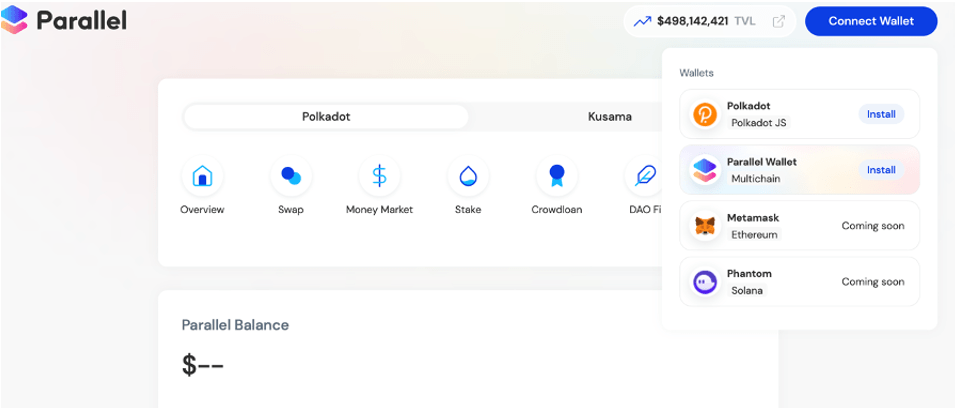
Task: Click the DAO feather icon
Action: [x=646, y=177]
